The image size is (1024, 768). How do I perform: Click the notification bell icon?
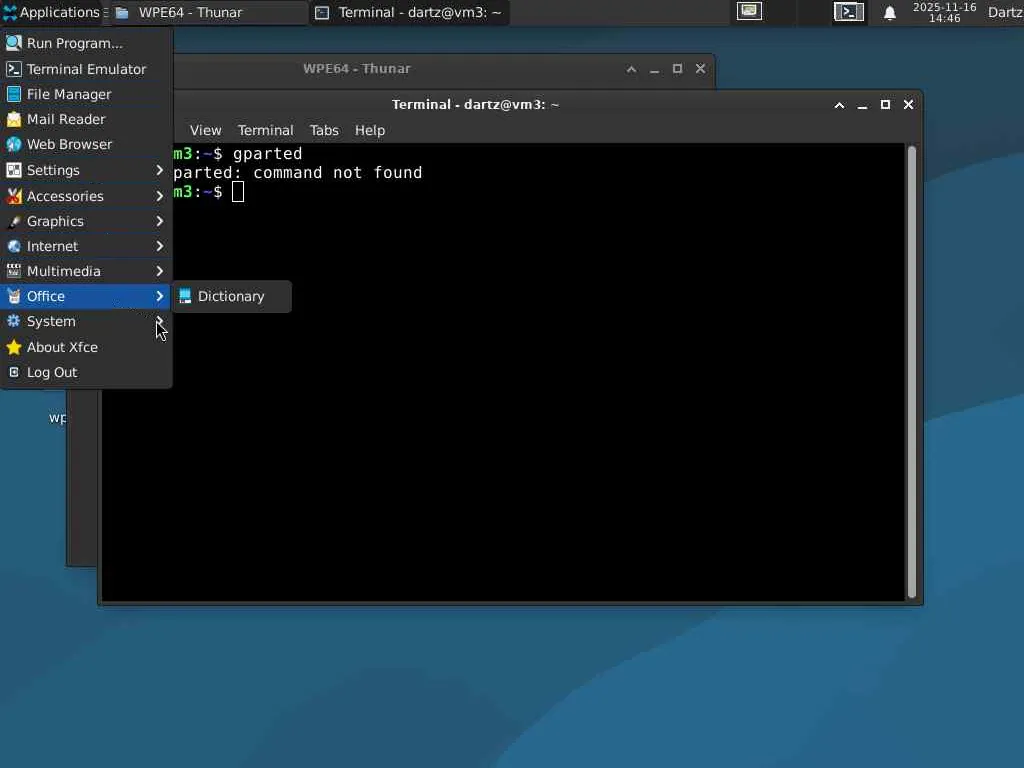coord(889,13)
